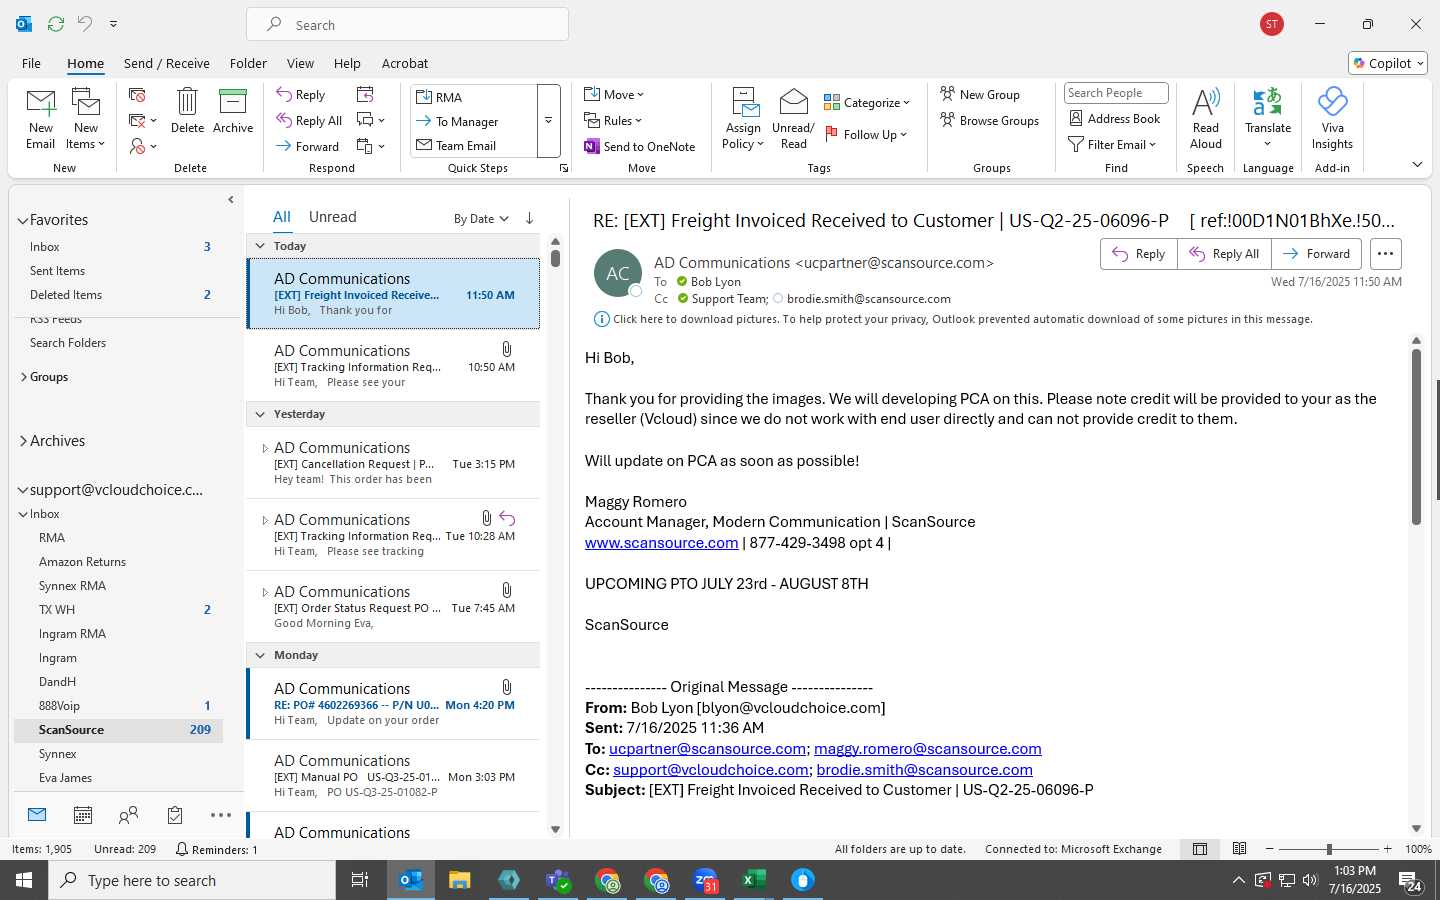Open the Folder tab
Image resolution: width=1440 pixels, height=900 pixels.
tap(248, 63)
